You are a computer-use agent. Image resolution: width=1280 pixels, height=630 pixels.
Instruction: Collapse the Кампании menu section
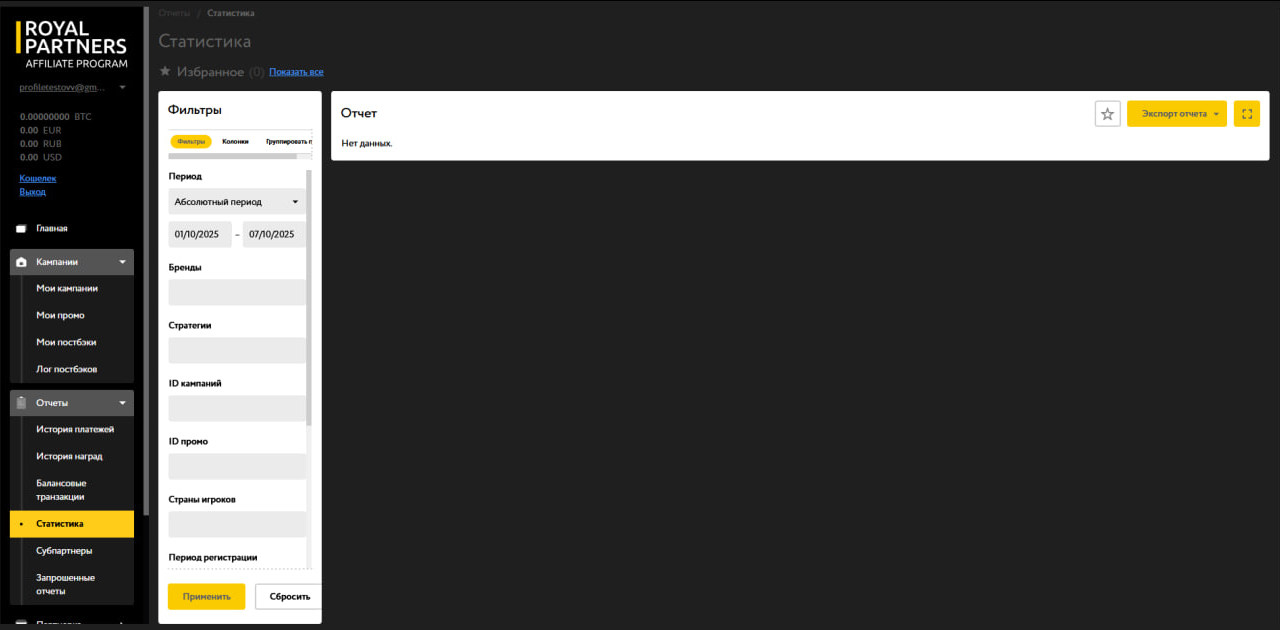click(x=122, y=262)
